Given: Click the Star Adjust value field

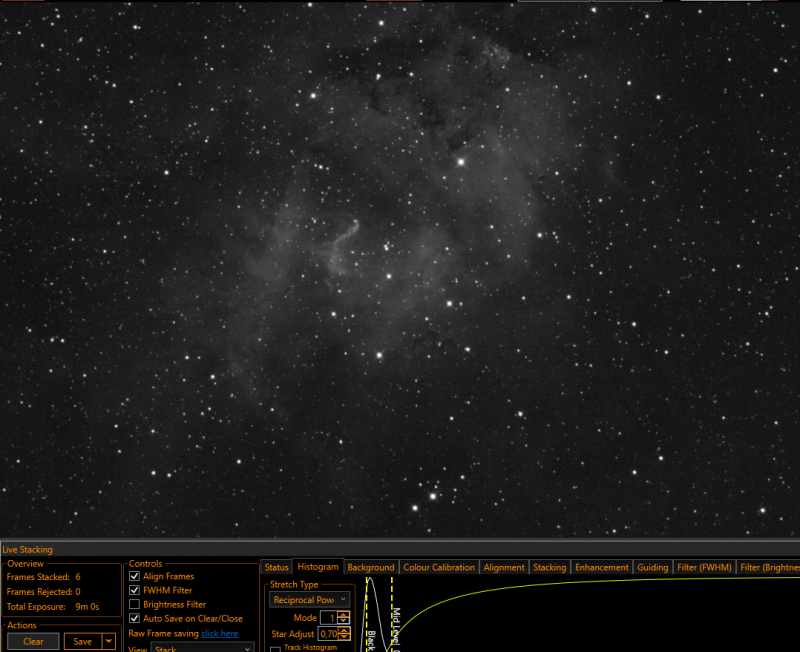Looking at the screenshot, I should coord(328,634).
